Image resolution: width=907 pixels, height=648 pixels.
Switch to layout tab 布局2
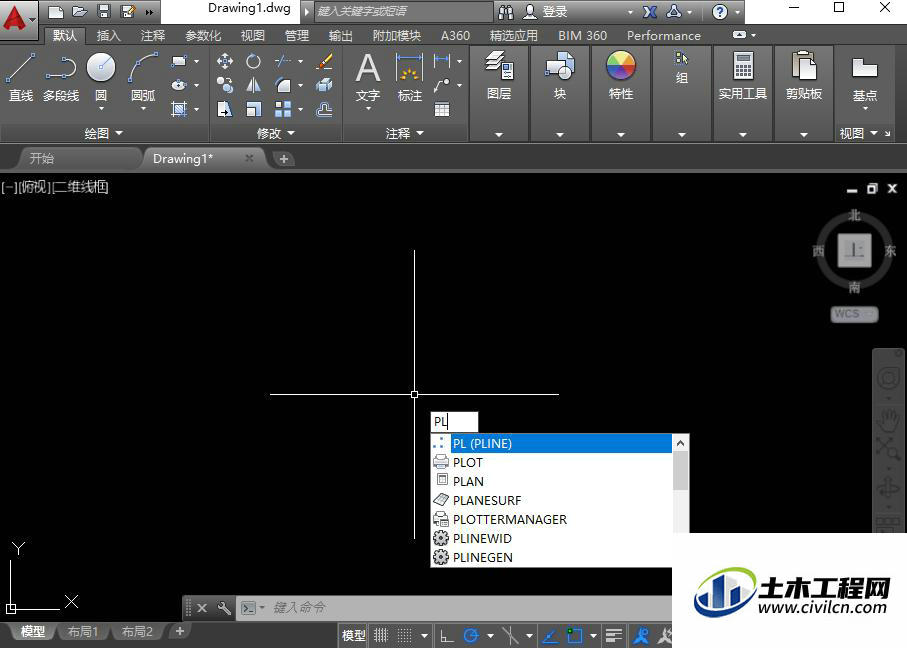point(137,631)
